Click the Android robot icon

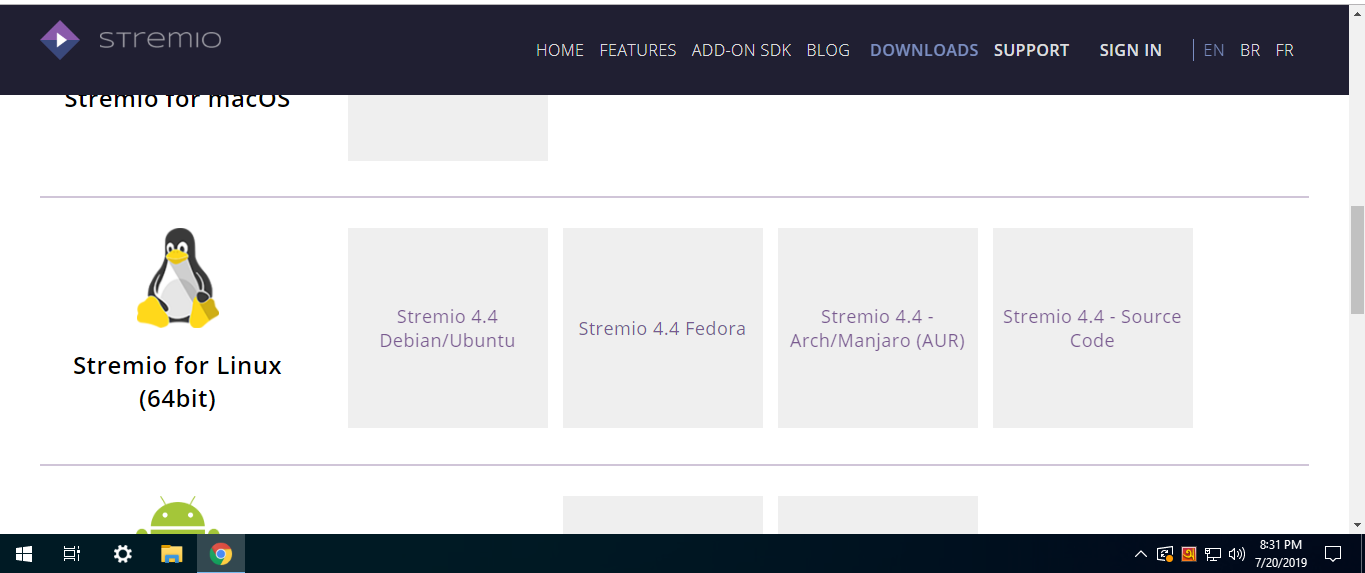tap(178, 516)
